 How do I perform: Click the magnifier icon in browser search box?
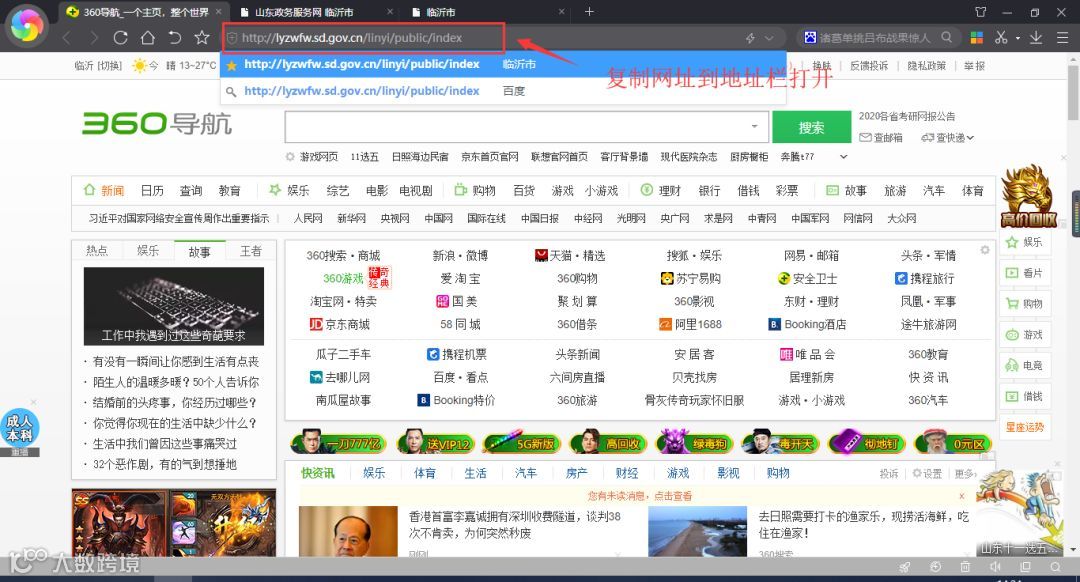(x=947, y=38)
